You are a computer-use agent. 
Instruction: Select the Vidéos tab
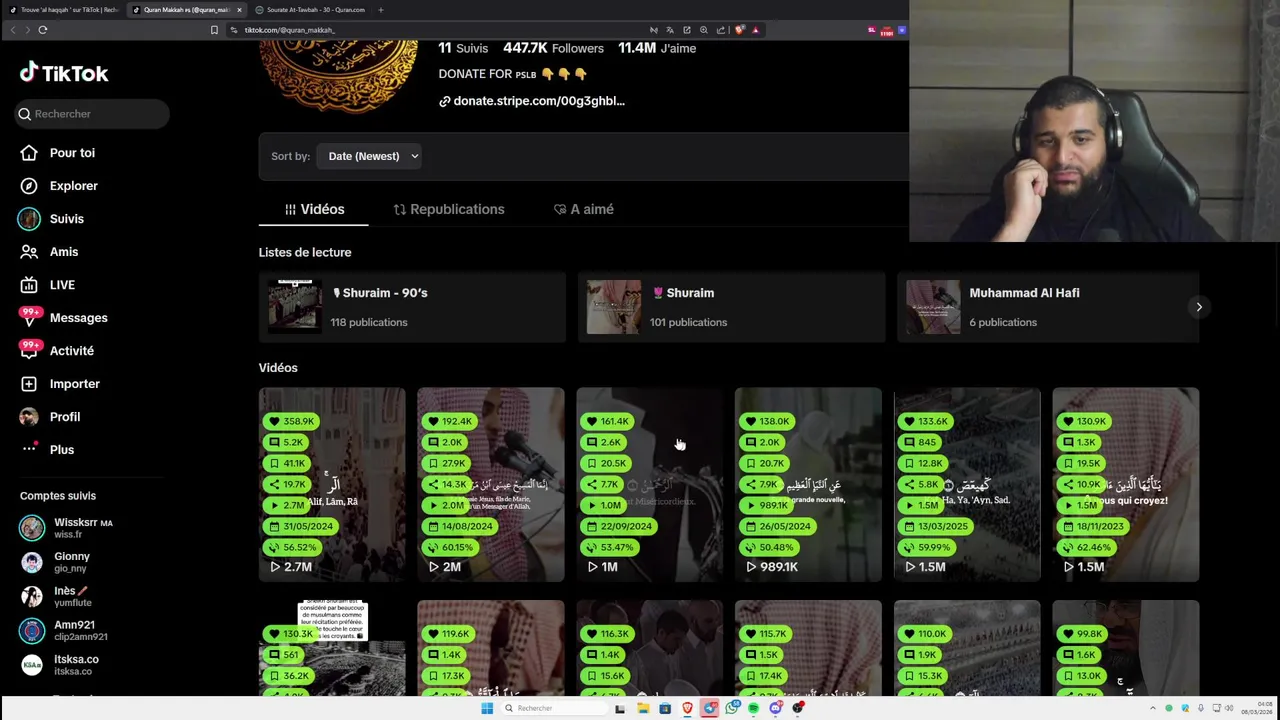pos(314,209)
